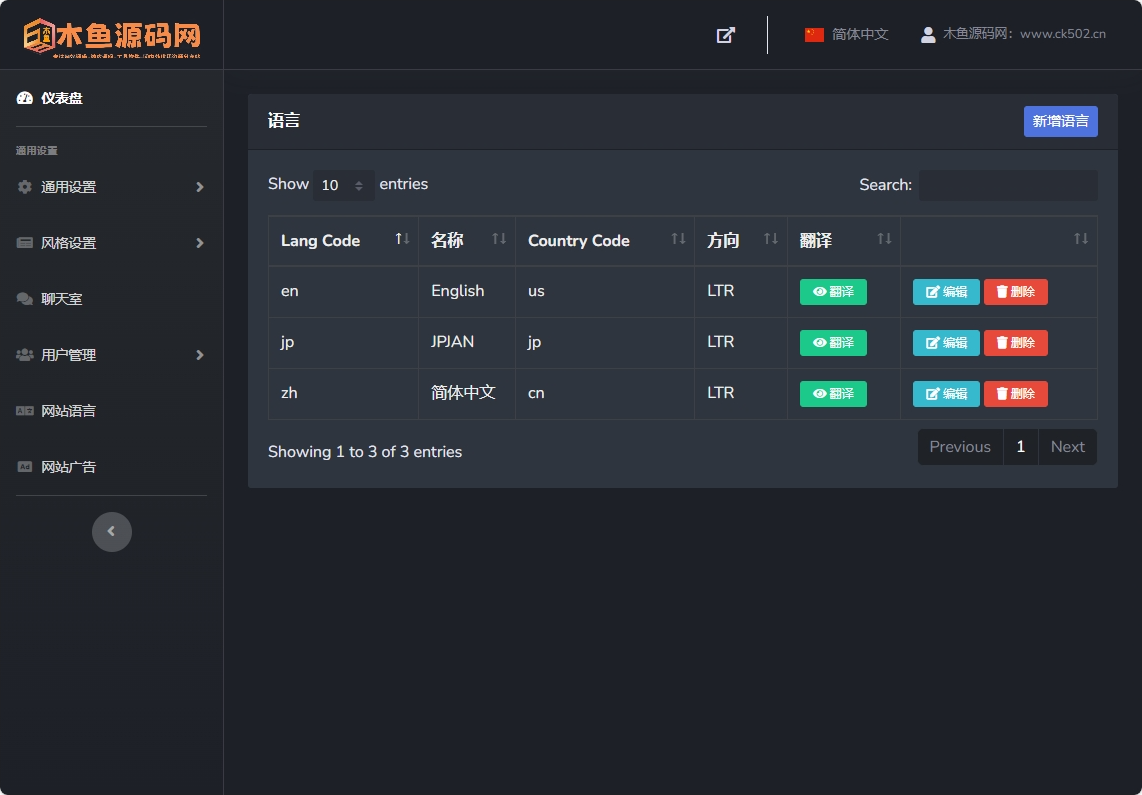Click the 语言 panel heading

tap(284, 121)
